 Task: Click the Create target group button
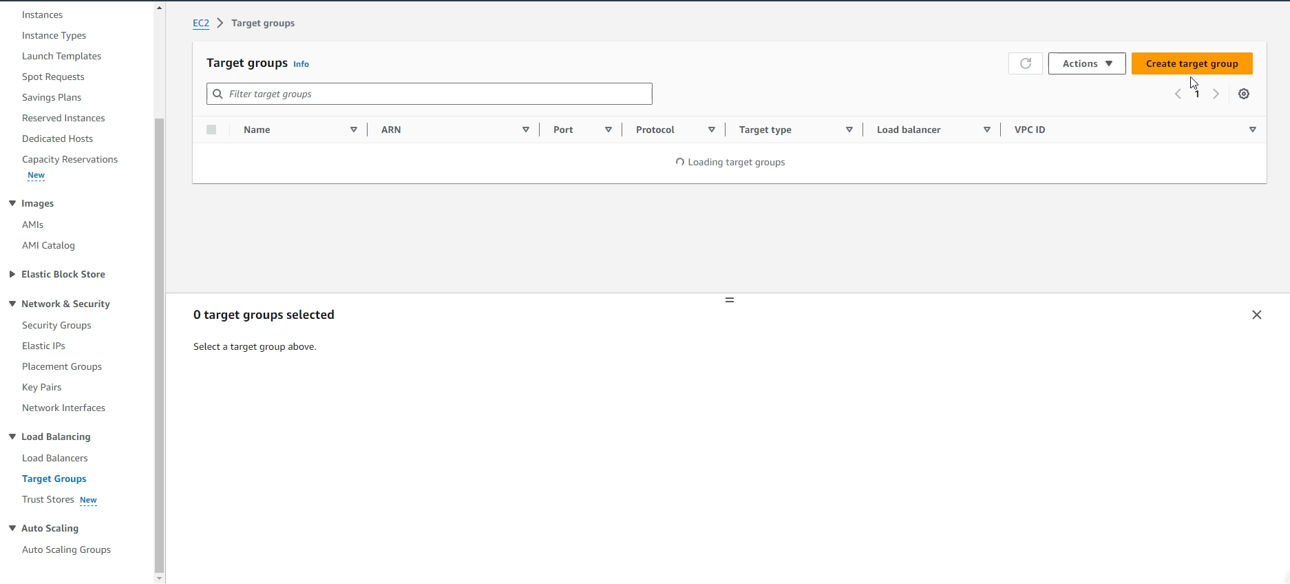coord(1191,64)
